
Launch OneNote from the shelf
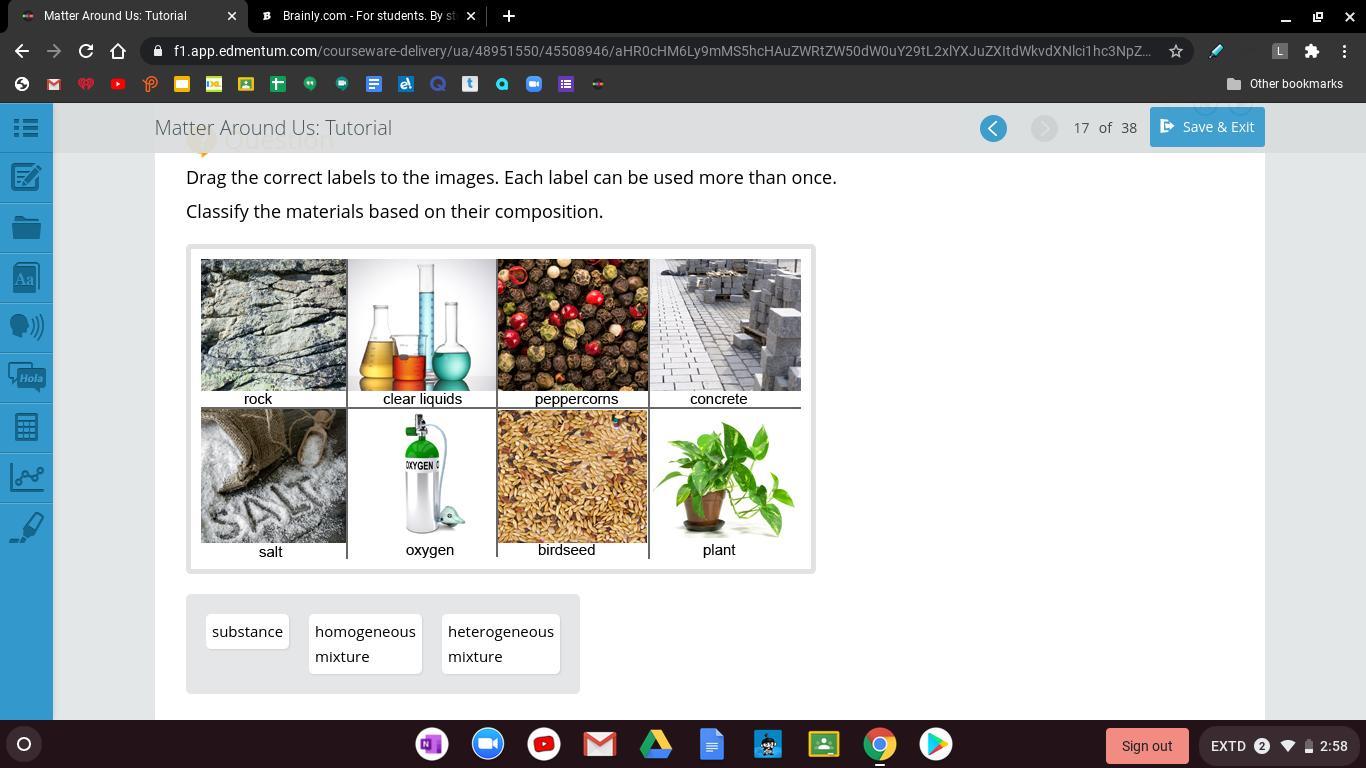click(x=432, y=744)
